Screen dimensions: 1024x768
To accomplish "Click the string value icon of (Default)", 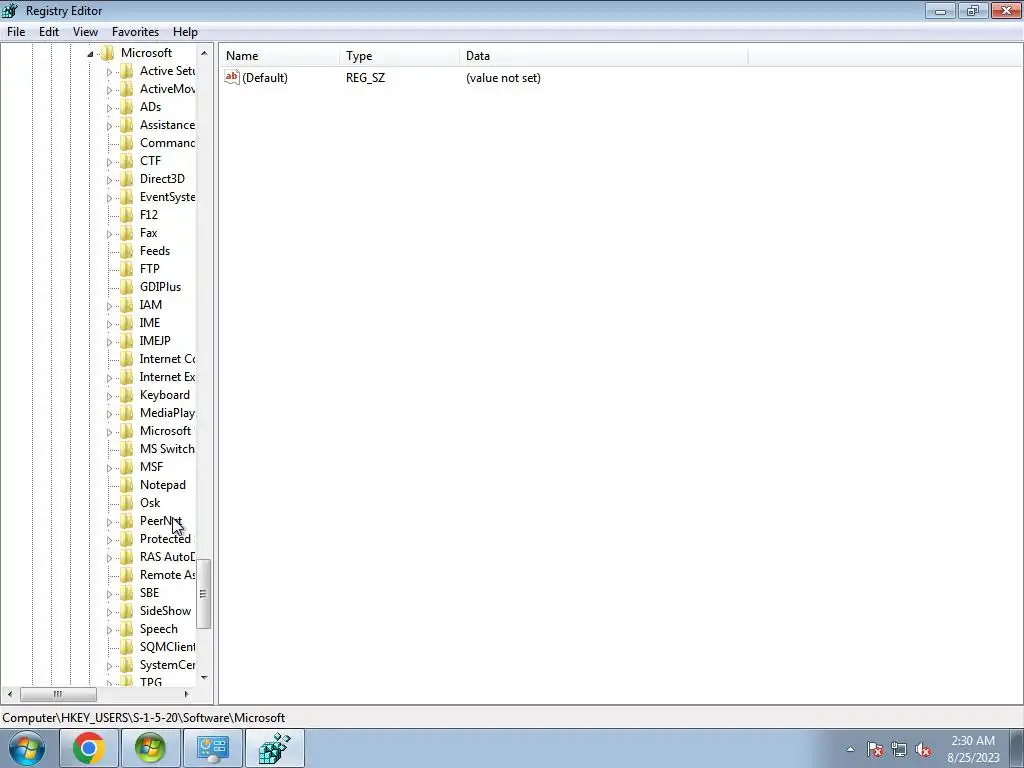I will [232, 78].
